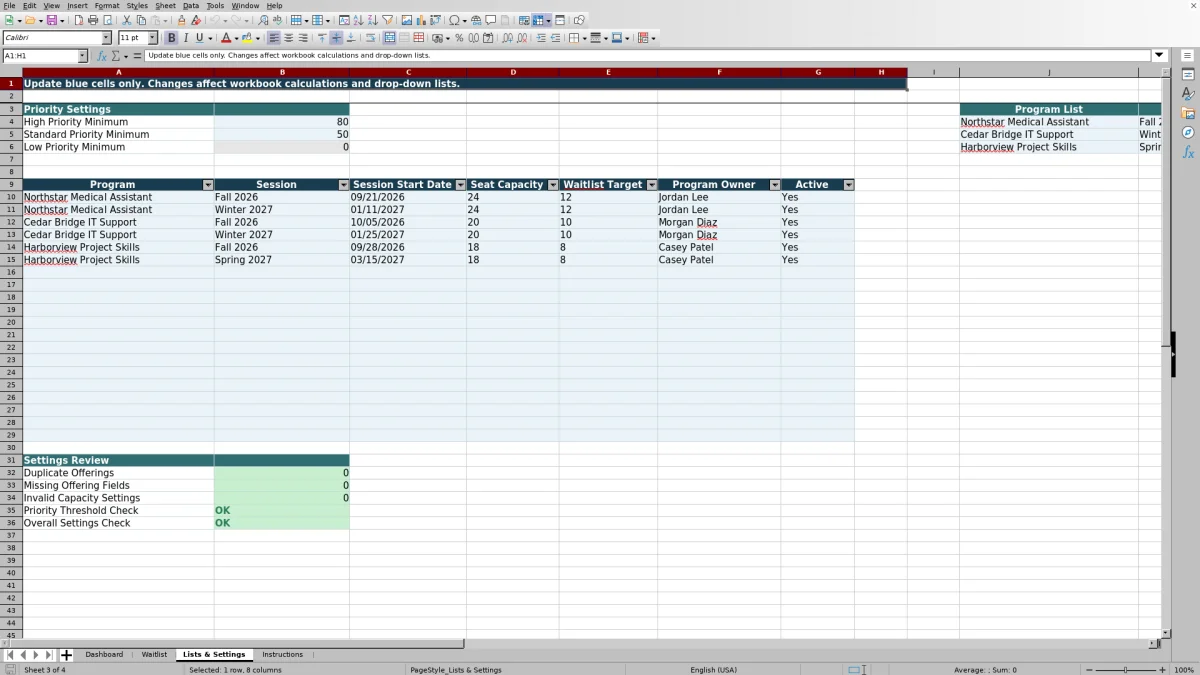Click column header D
The height and width of the screenshot is (675, 1200).
[x=513, y=72]
